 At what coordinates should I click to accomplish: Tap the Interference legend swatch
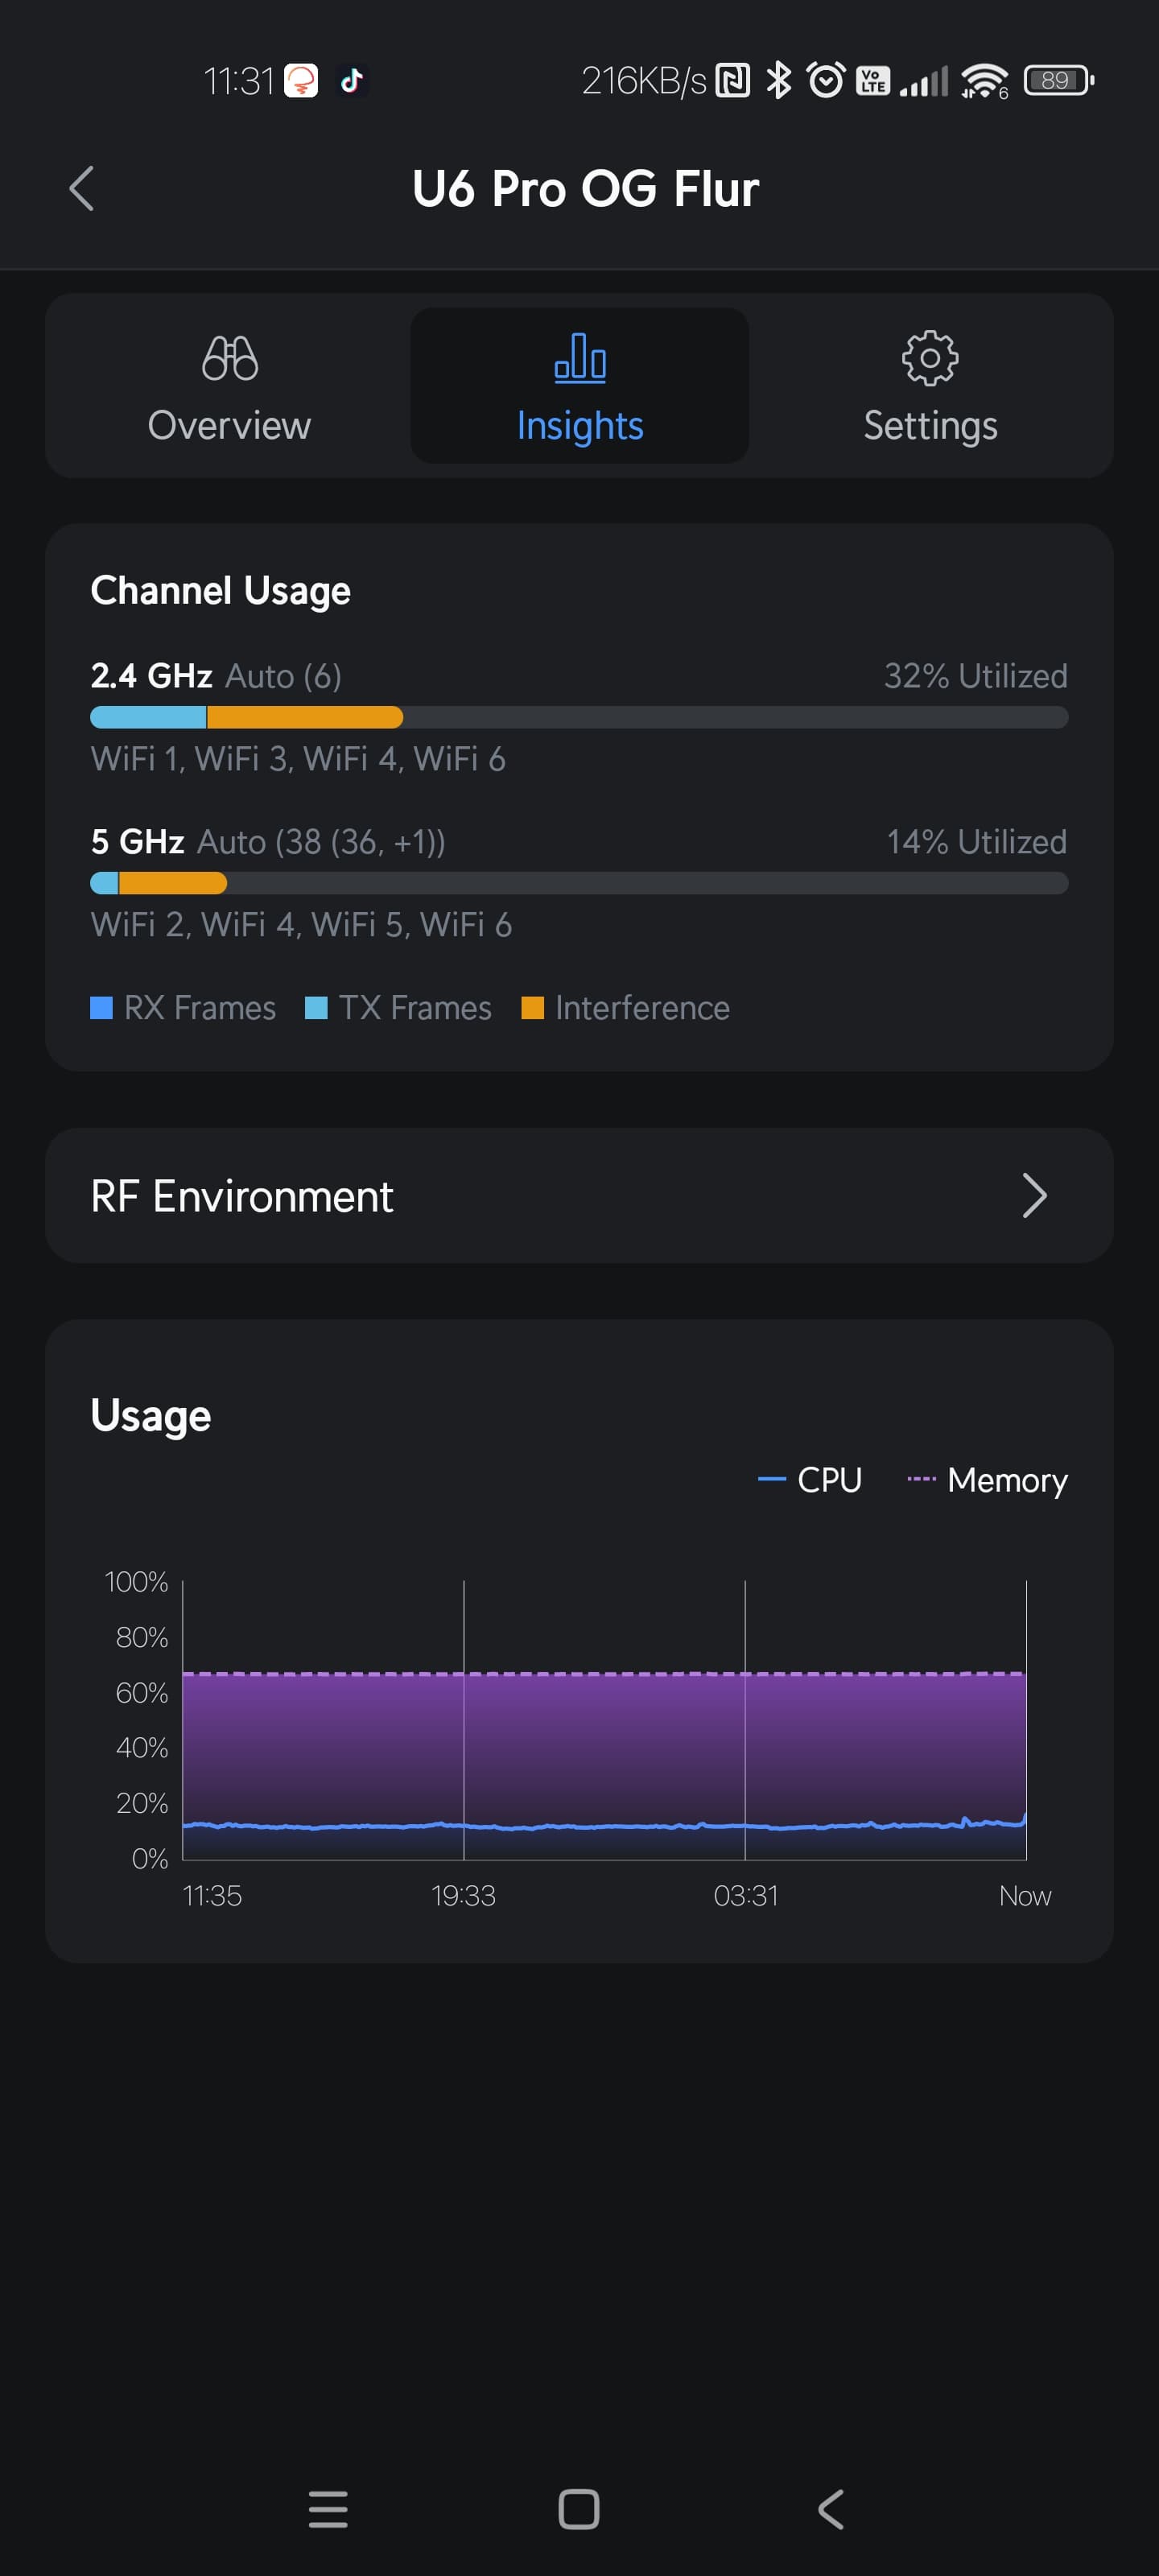click(x=533, y=1008)
